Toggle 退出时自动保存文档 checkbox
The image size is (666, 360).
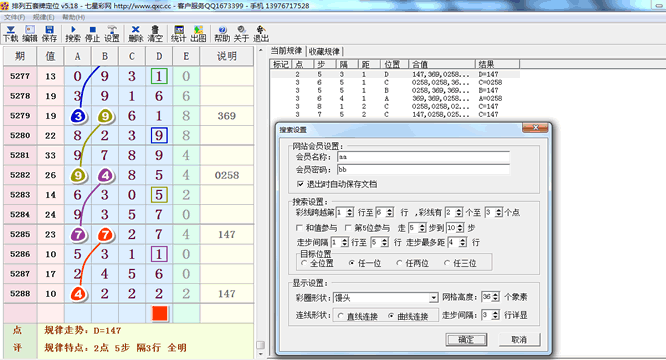(x=300, y=184)
